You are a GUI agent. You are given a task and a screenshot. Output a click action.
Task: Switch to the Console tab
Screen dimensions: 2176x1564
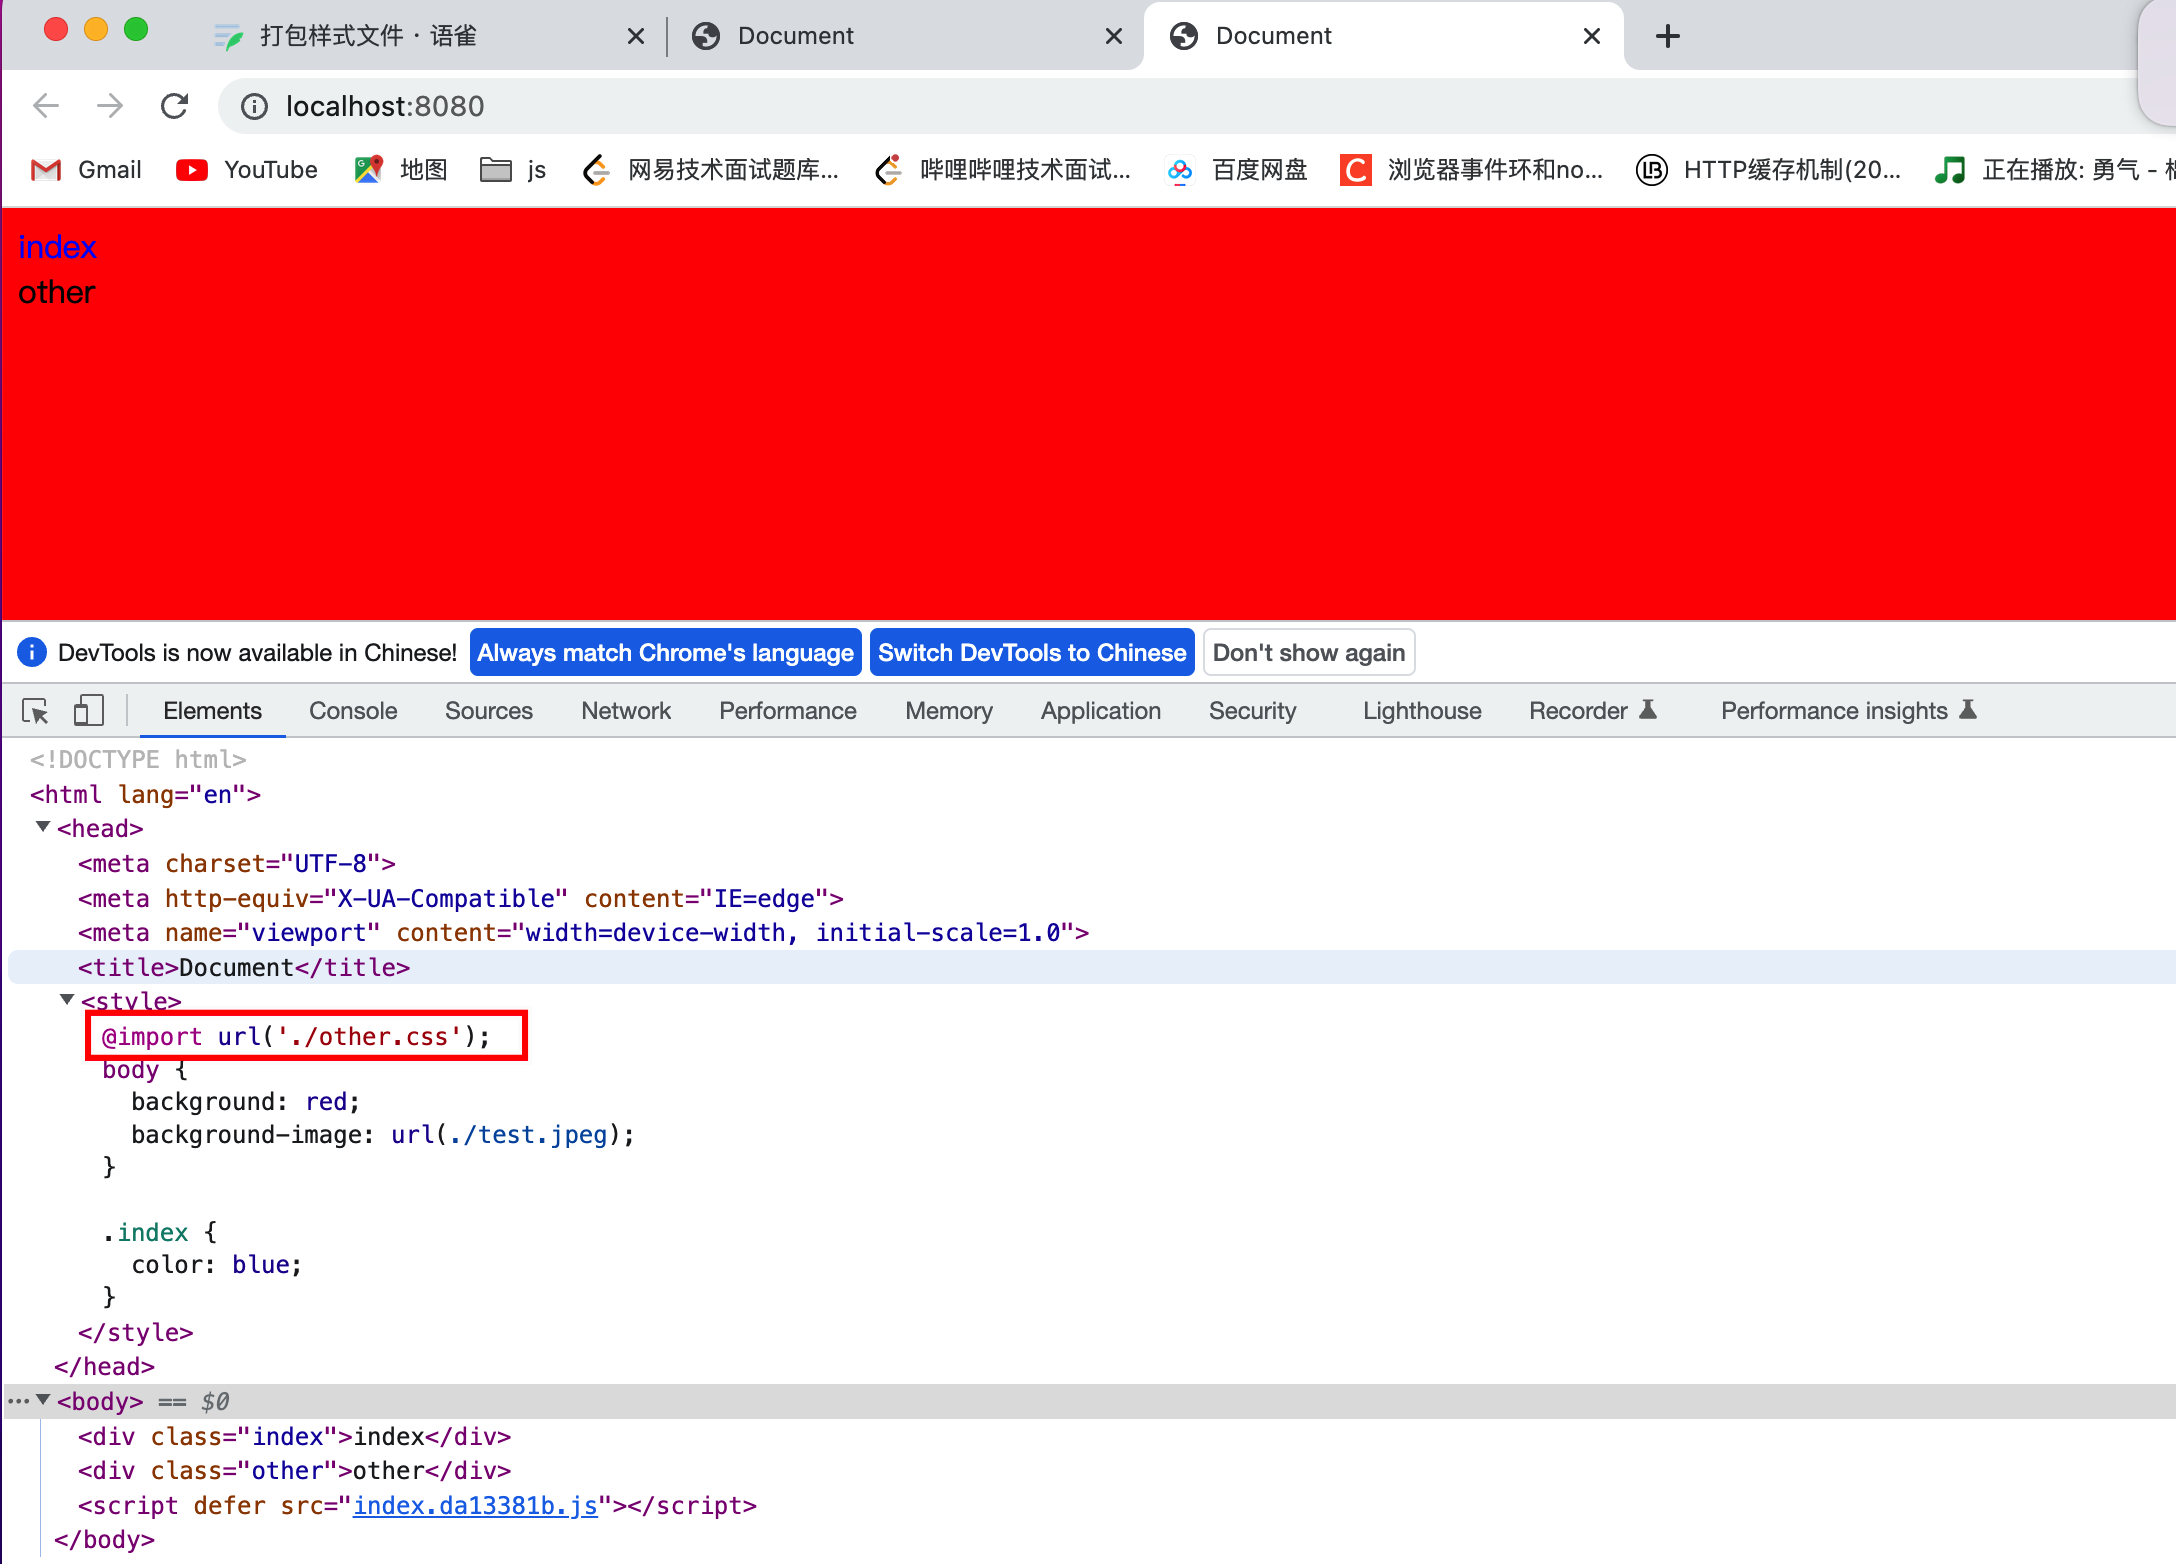353,711
